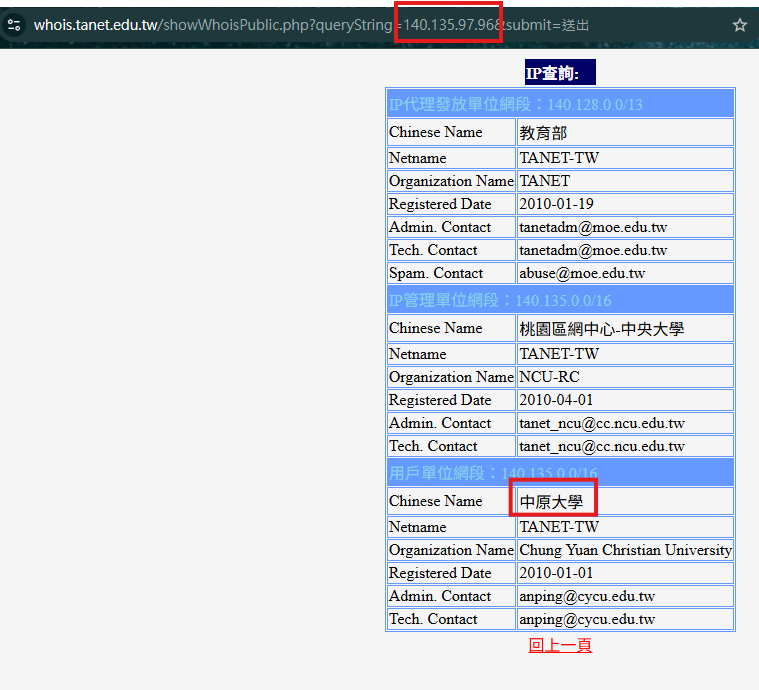This screenshot has width=759, height=690.
Task: Follow the 回上一頁 link
Action: (x=560, y=645)
